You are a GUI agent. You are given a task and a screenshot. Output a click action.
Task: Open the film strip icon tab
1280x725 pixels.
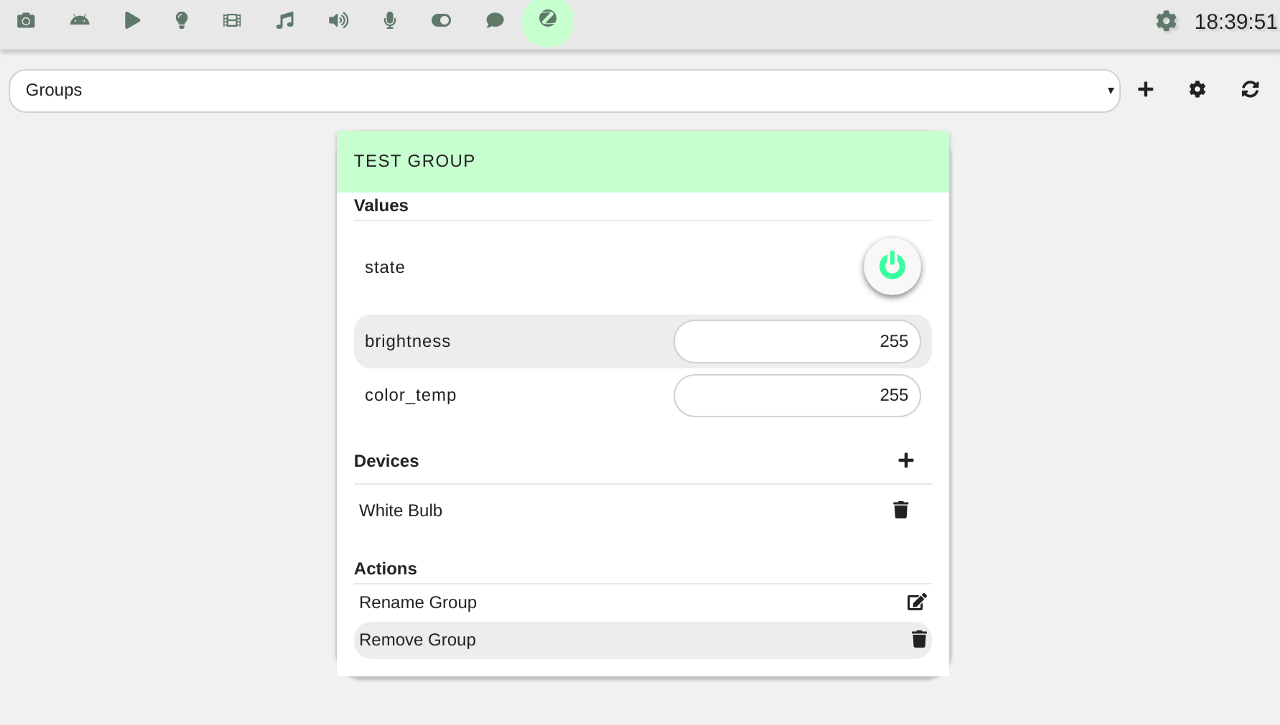232,20
